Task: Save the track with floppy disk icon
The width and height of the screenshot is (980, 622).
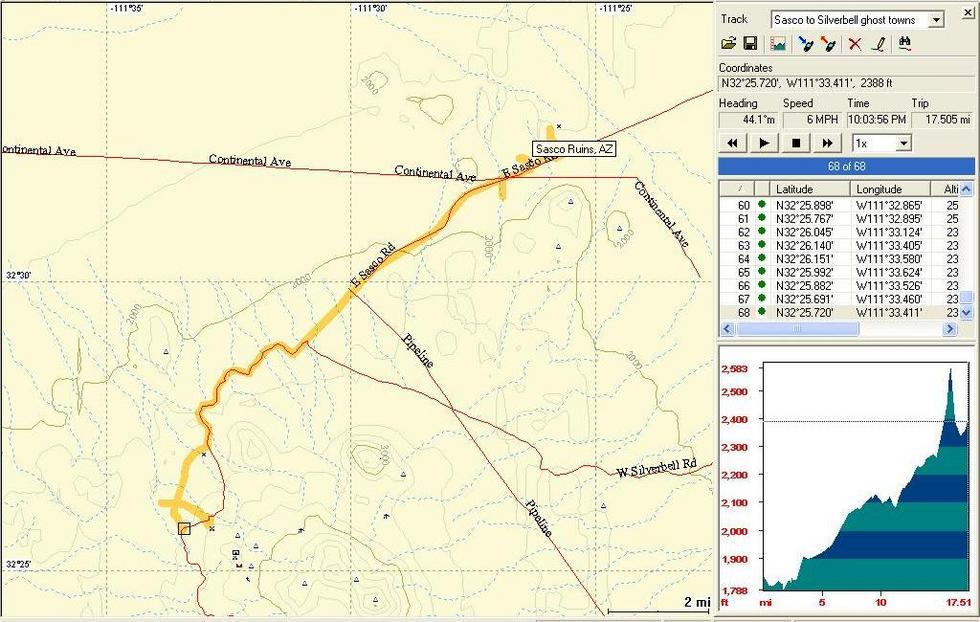Action: coord(750,44)
